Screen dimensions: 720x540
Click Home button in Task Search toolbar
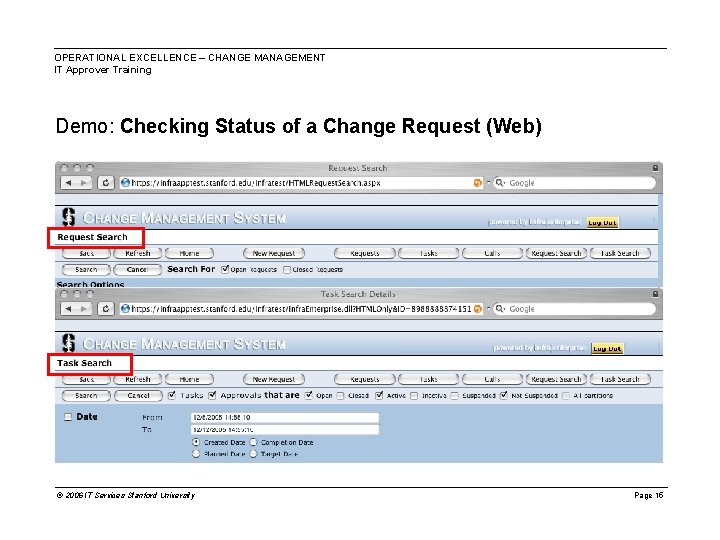[189, 379]
